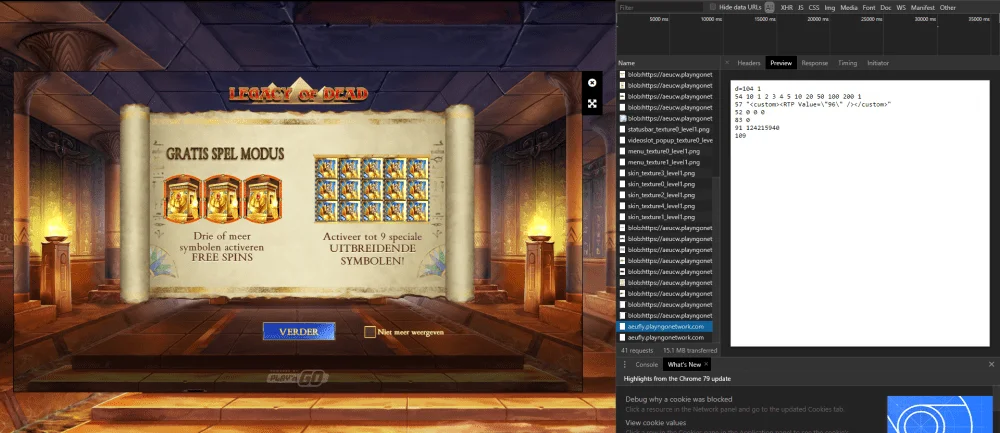Screen dimensions: 1000x433
Task: Click file icon of skin_texture3_level1.png
Action: [622, 173]
